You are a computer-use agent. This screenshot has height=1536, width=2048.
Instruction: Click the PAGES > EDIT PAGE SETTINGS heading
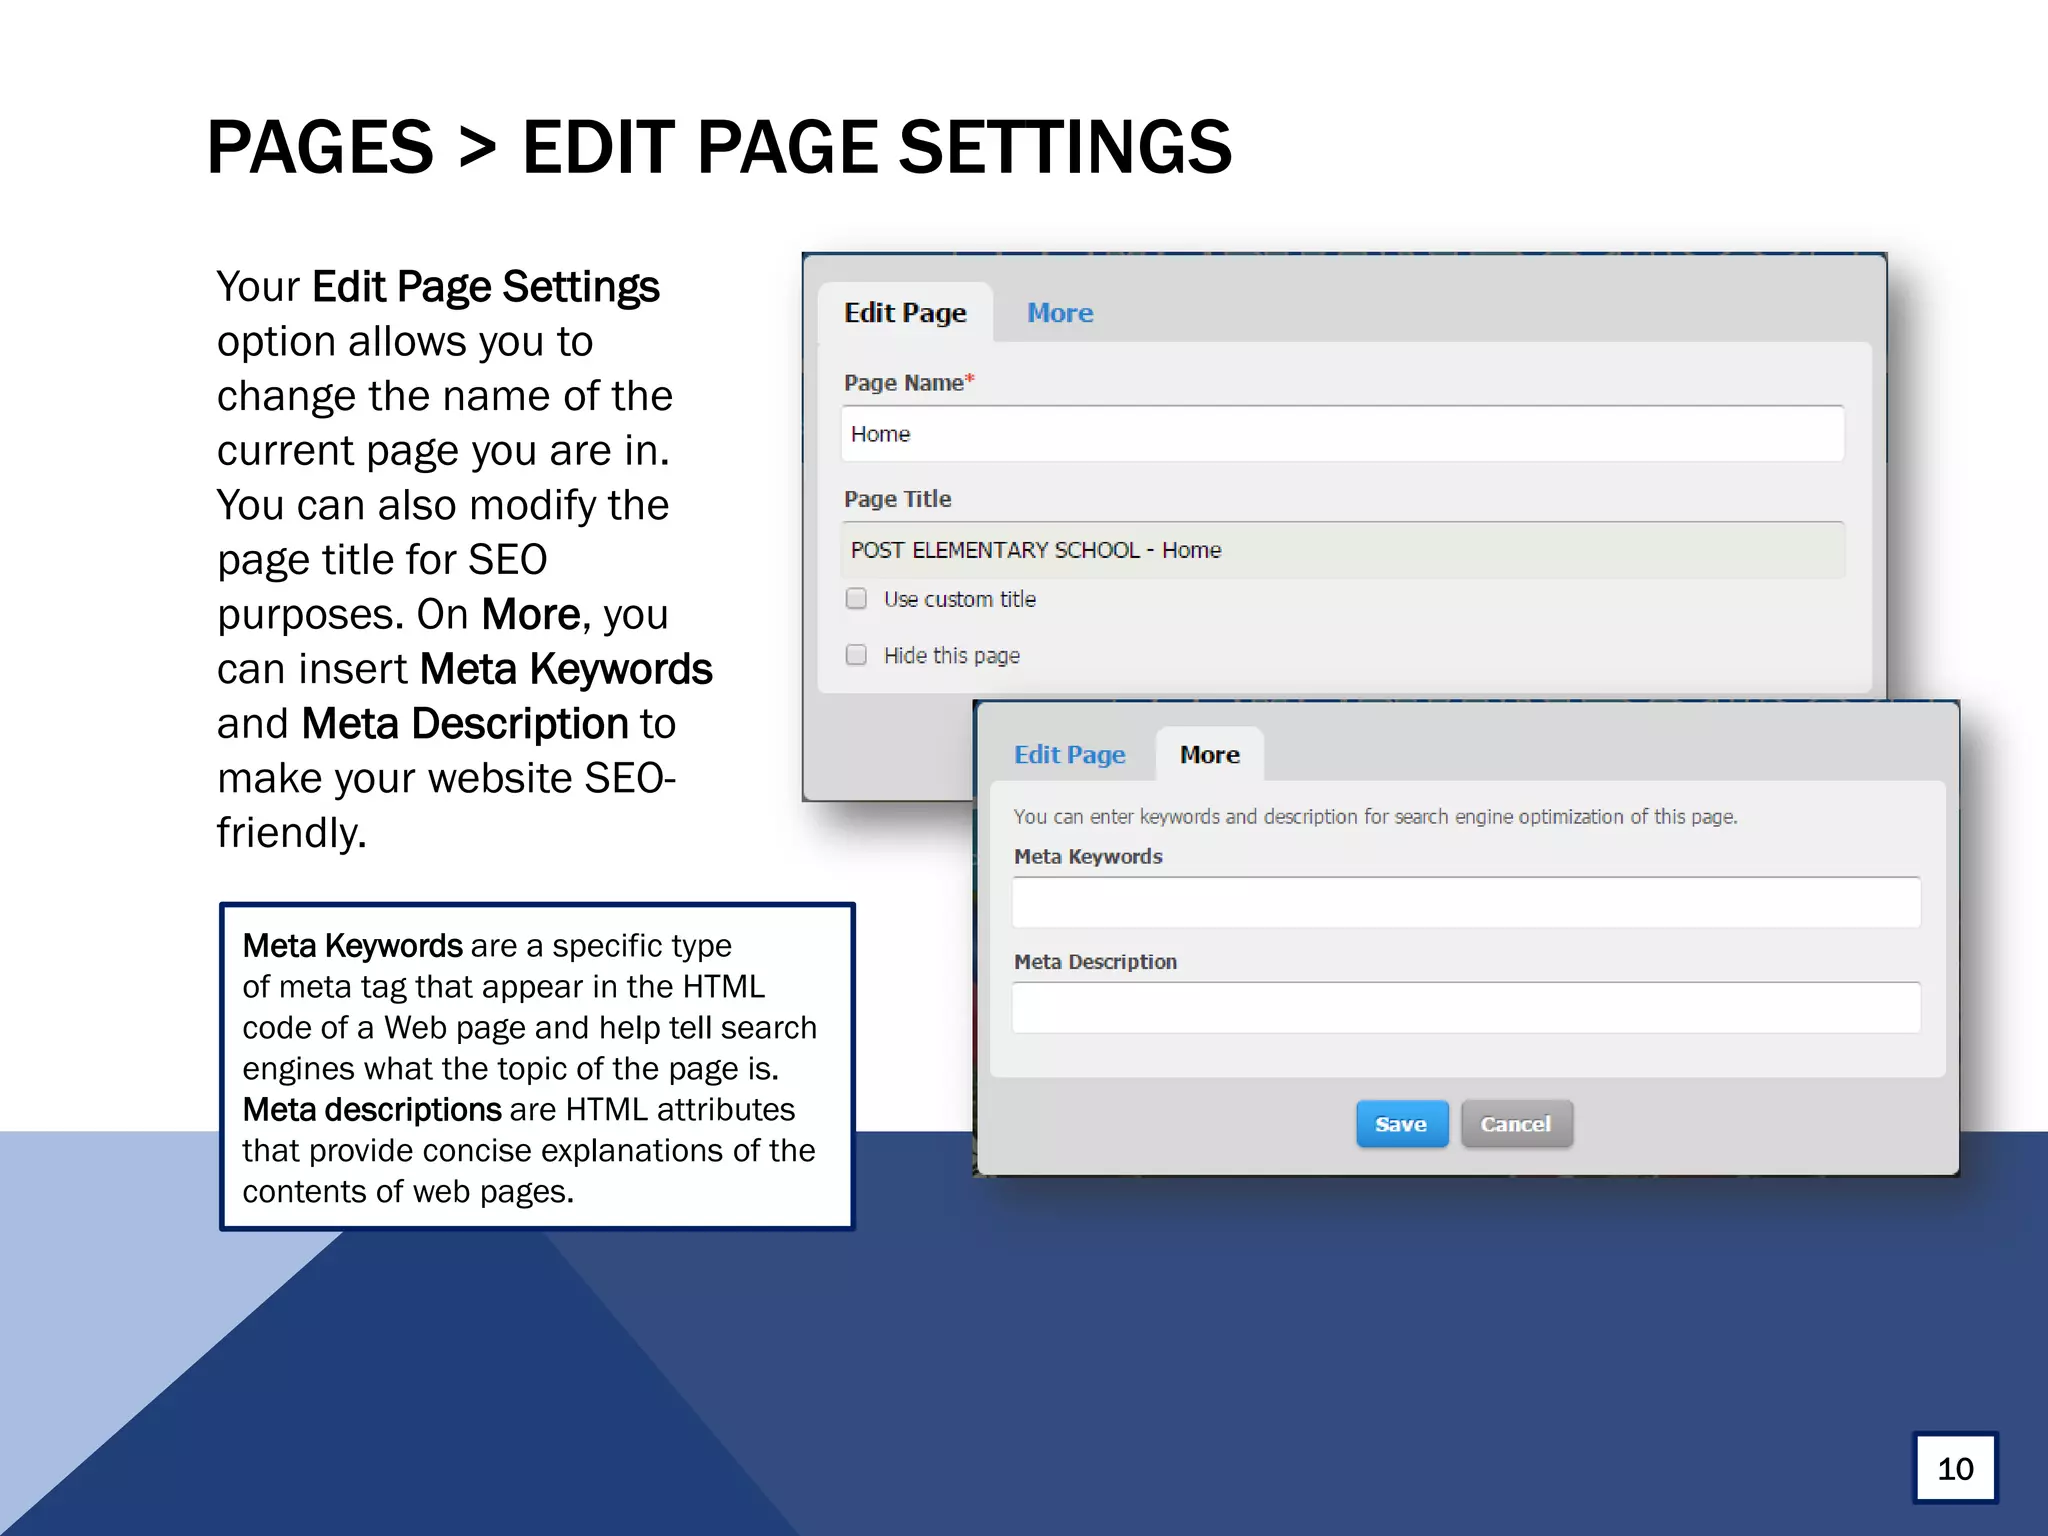point(719,147)
